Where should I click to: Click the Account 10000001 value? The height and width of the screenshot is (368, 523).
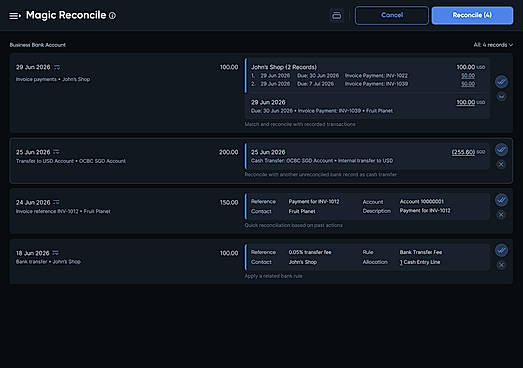(x=422, y=202)
